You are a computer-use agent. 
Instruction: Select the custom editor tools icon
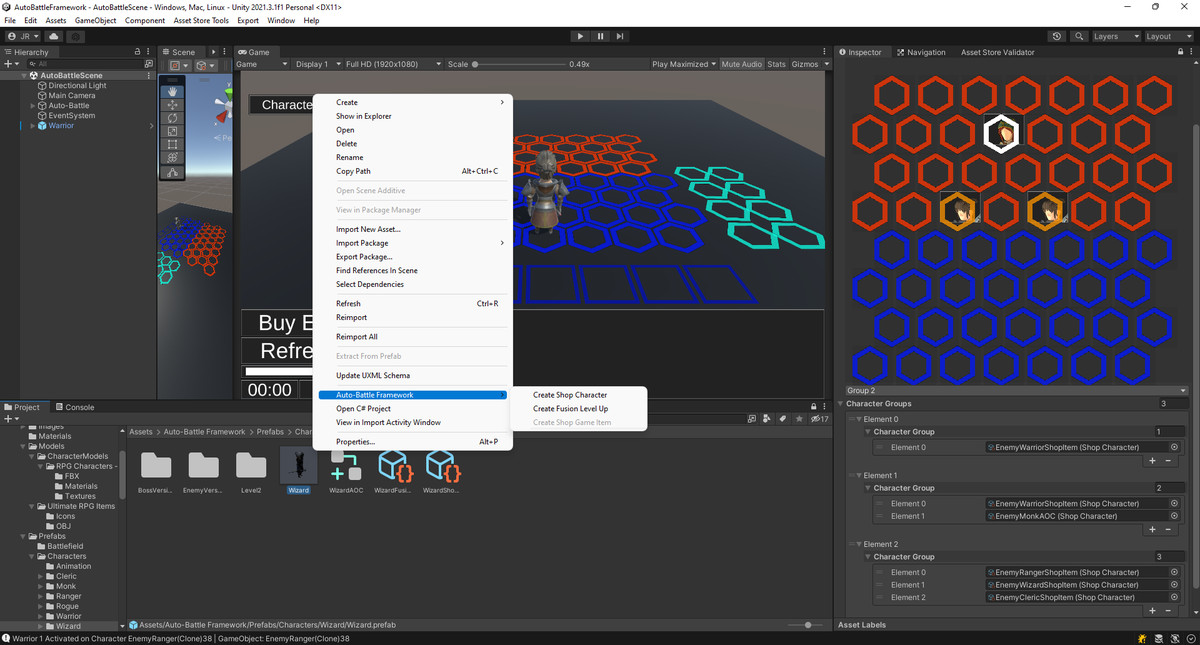[173, 172]
